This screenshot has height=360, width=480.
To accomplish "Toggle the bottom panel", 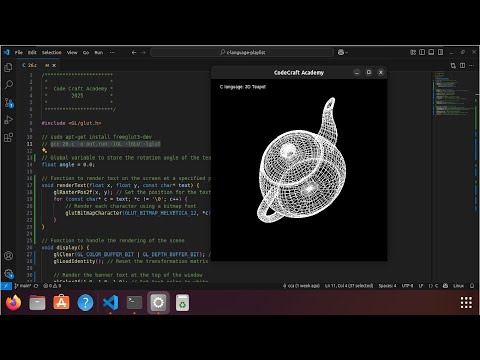I will pos(431,52).
